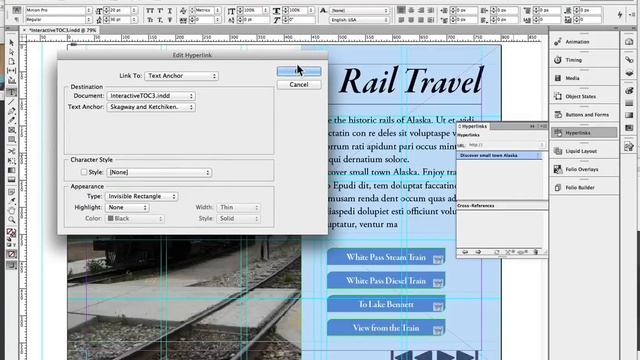Select the Type tool

coord(11,93)
